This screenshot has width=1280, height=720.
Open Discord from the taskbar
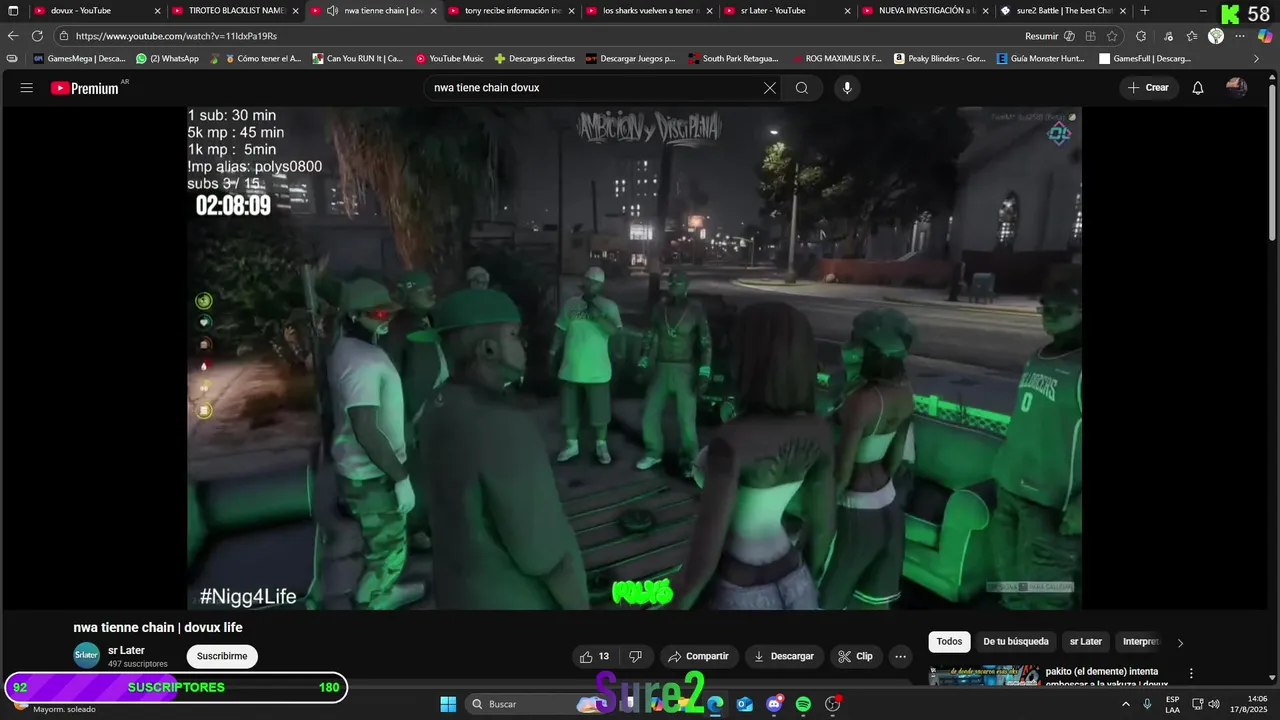774,704
